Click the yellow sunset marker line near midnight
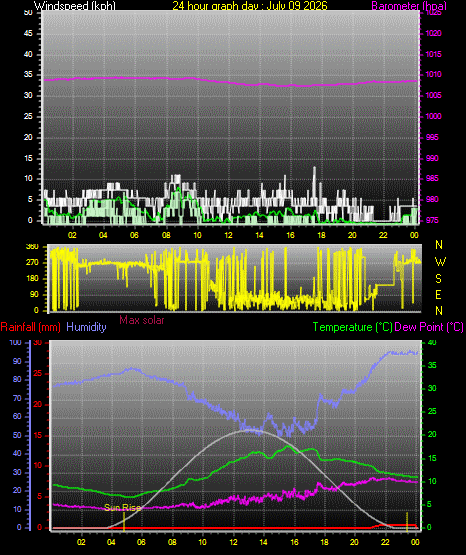Viewport: 466px width, 555px height. 407,521
